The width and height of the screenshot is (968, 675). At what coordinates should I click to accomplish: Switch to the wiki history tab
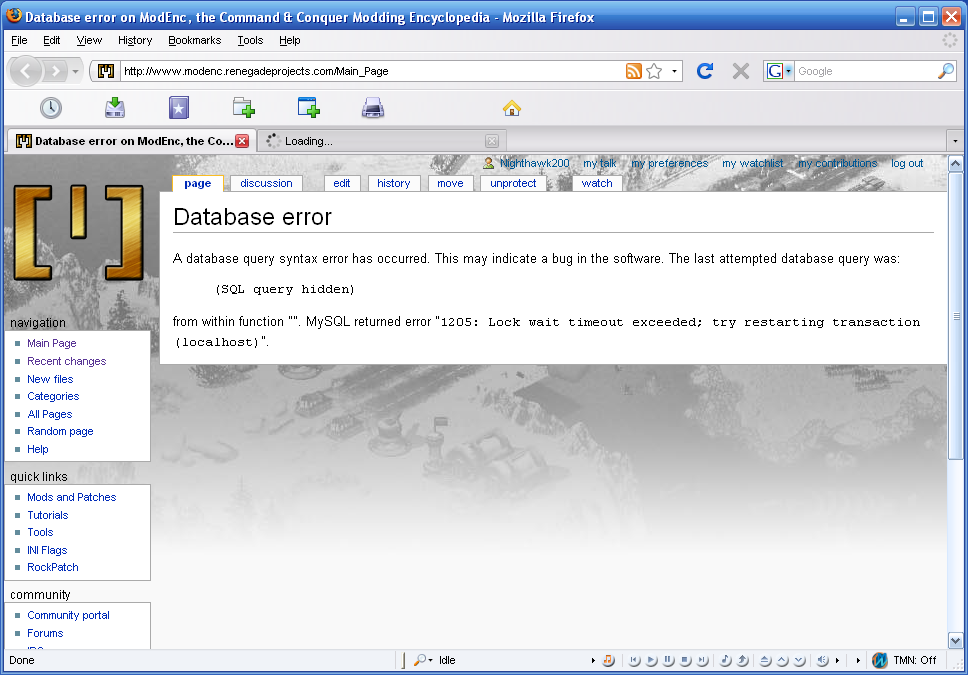(394, 183)
